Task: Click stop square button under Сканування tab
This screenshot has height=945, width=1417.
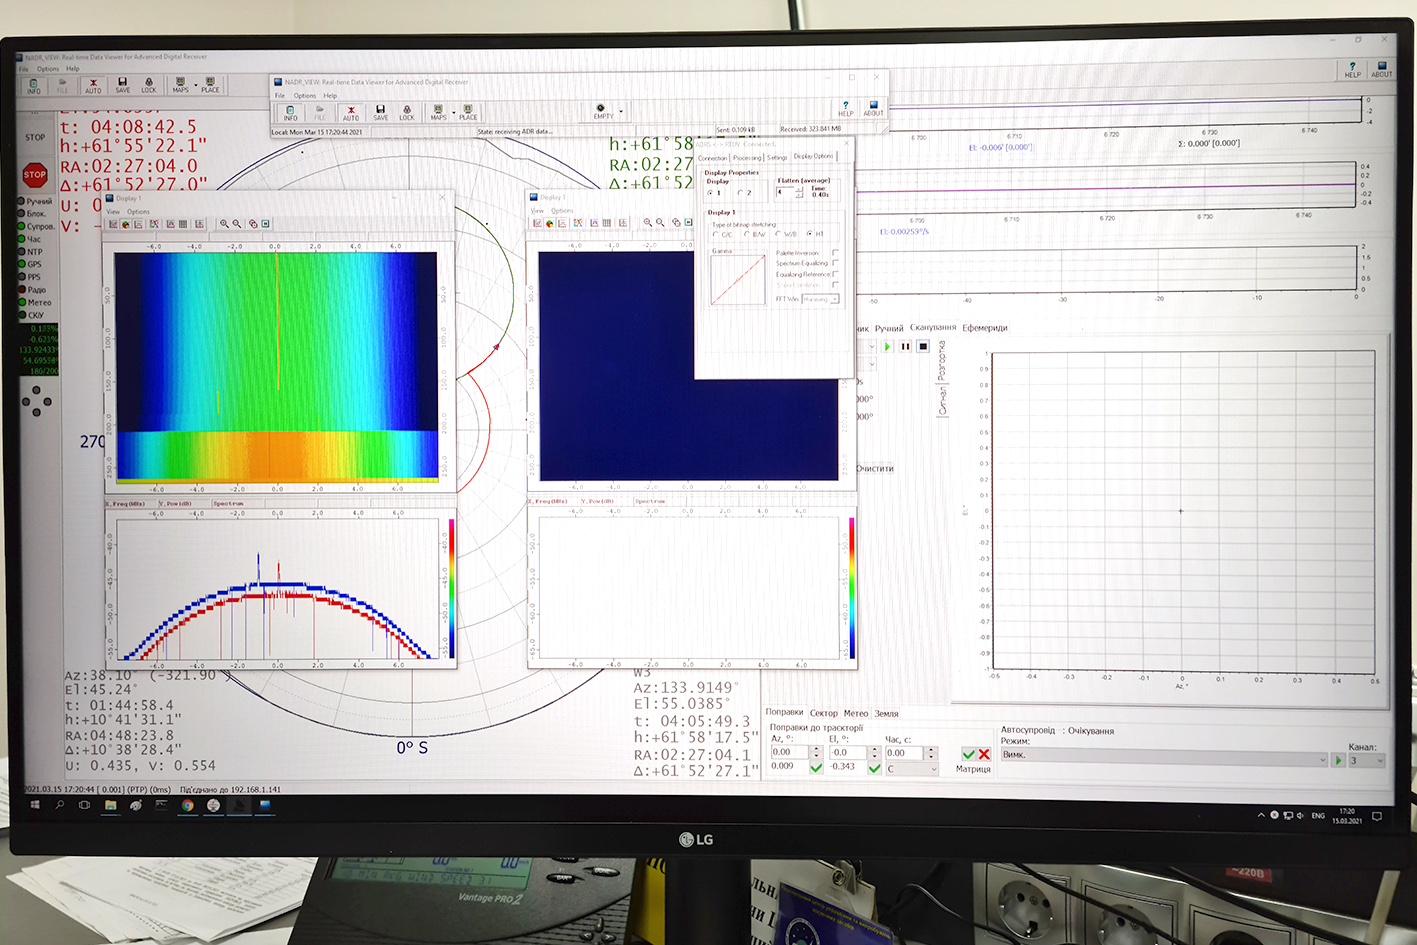Action: (923, 346)
